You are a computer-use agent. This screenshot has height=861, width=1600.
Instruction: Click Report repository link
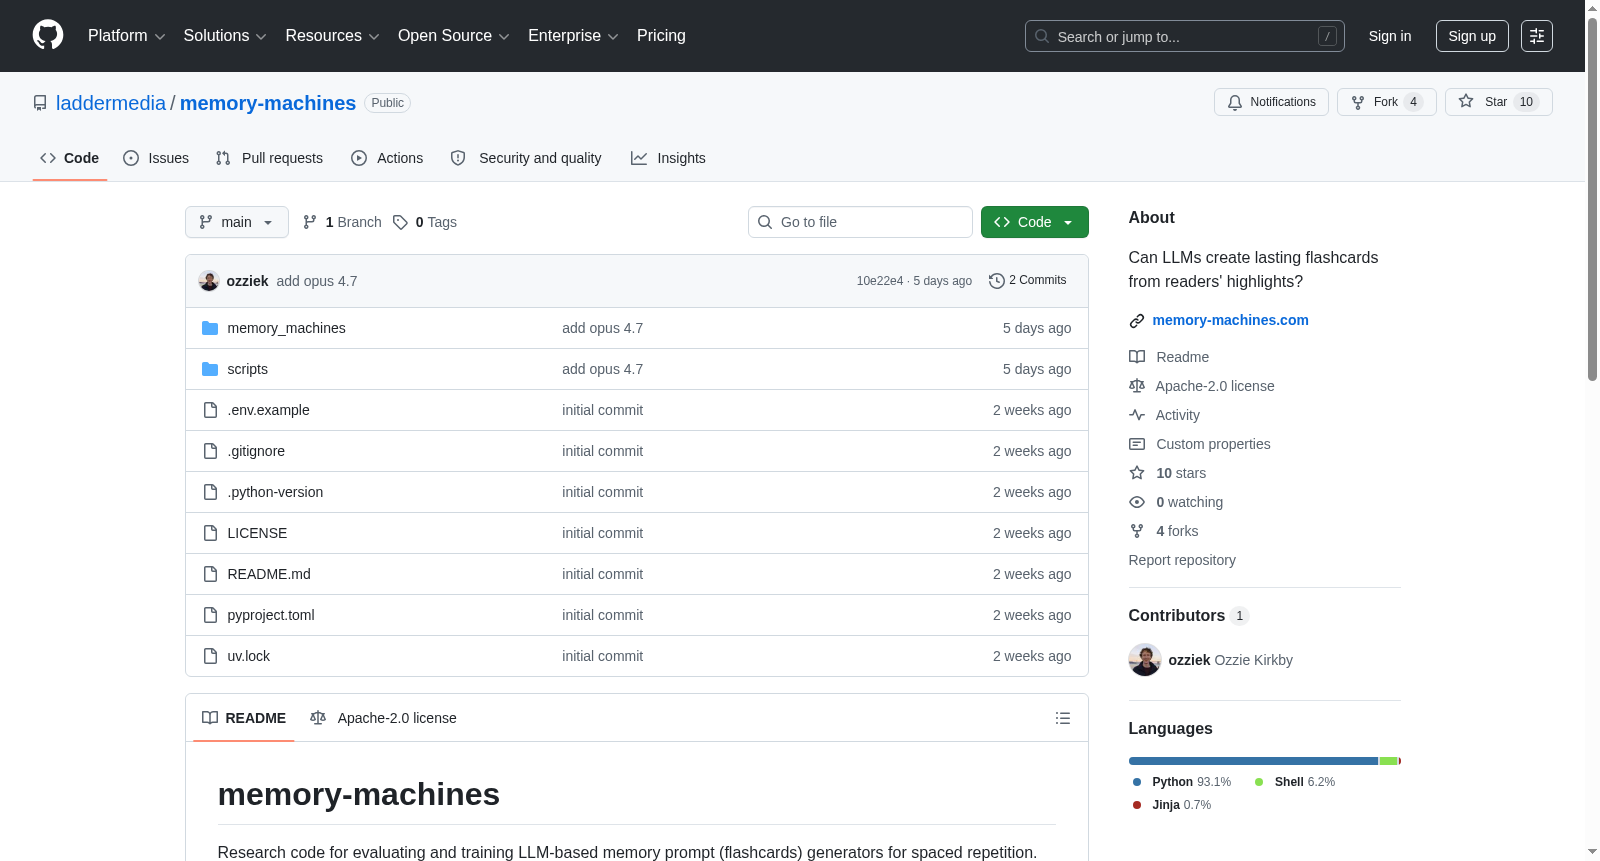pos(1182,560)
